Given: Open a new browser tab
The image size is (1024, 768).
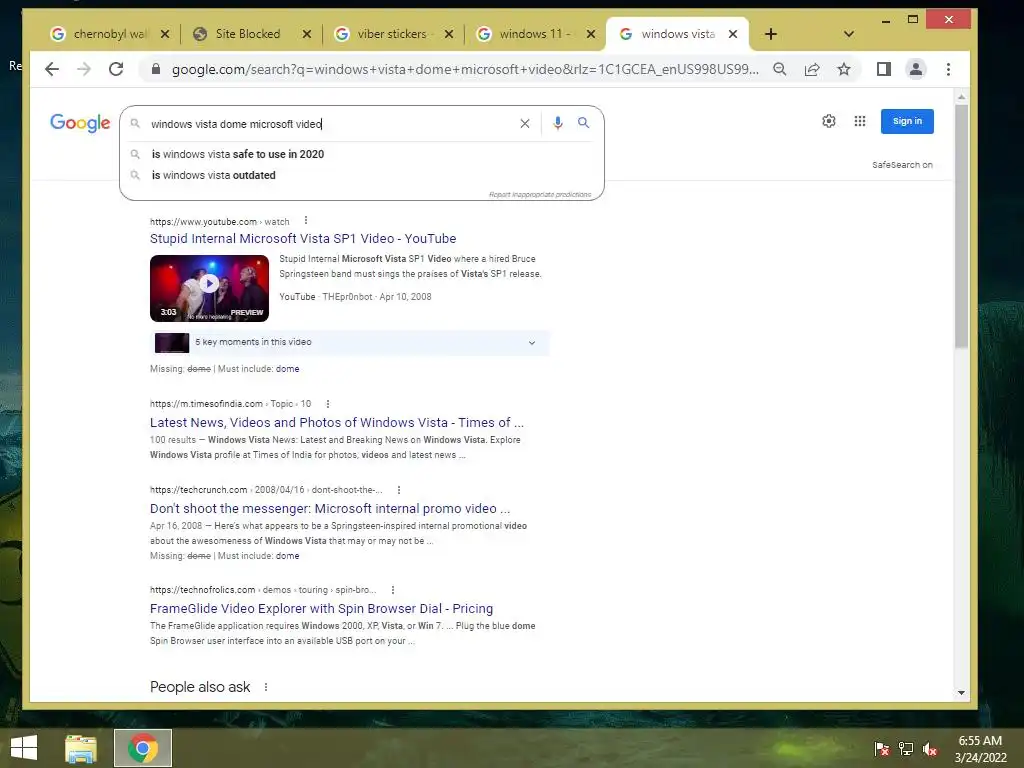Looking at the screenshot, I should pyautogui.click(x=771, y=34).
